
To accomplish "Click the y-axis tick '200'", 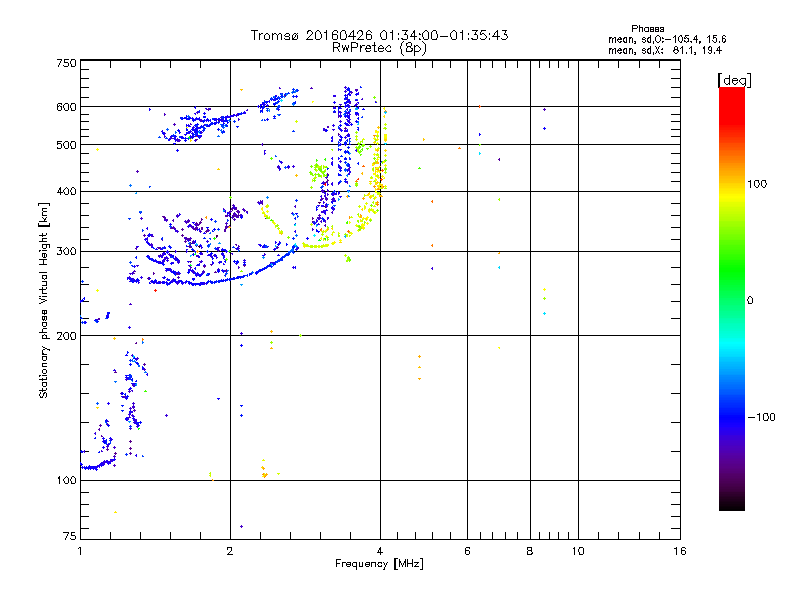I will point(66,336).
